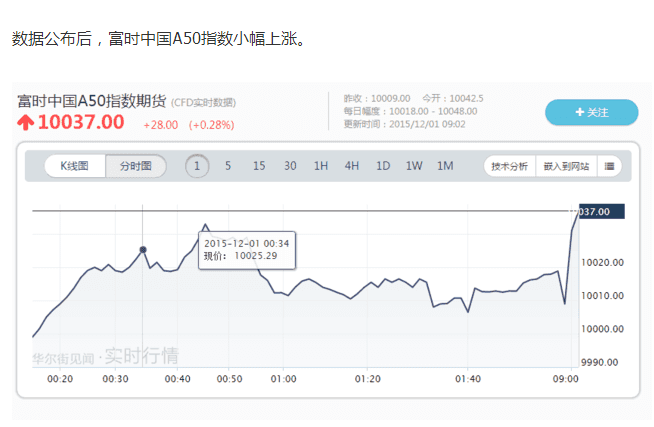Image resolution: width=654 pixels, height=427 pixels.
Task: Switch to 分时图 chart mode
Action: [135, 166]
